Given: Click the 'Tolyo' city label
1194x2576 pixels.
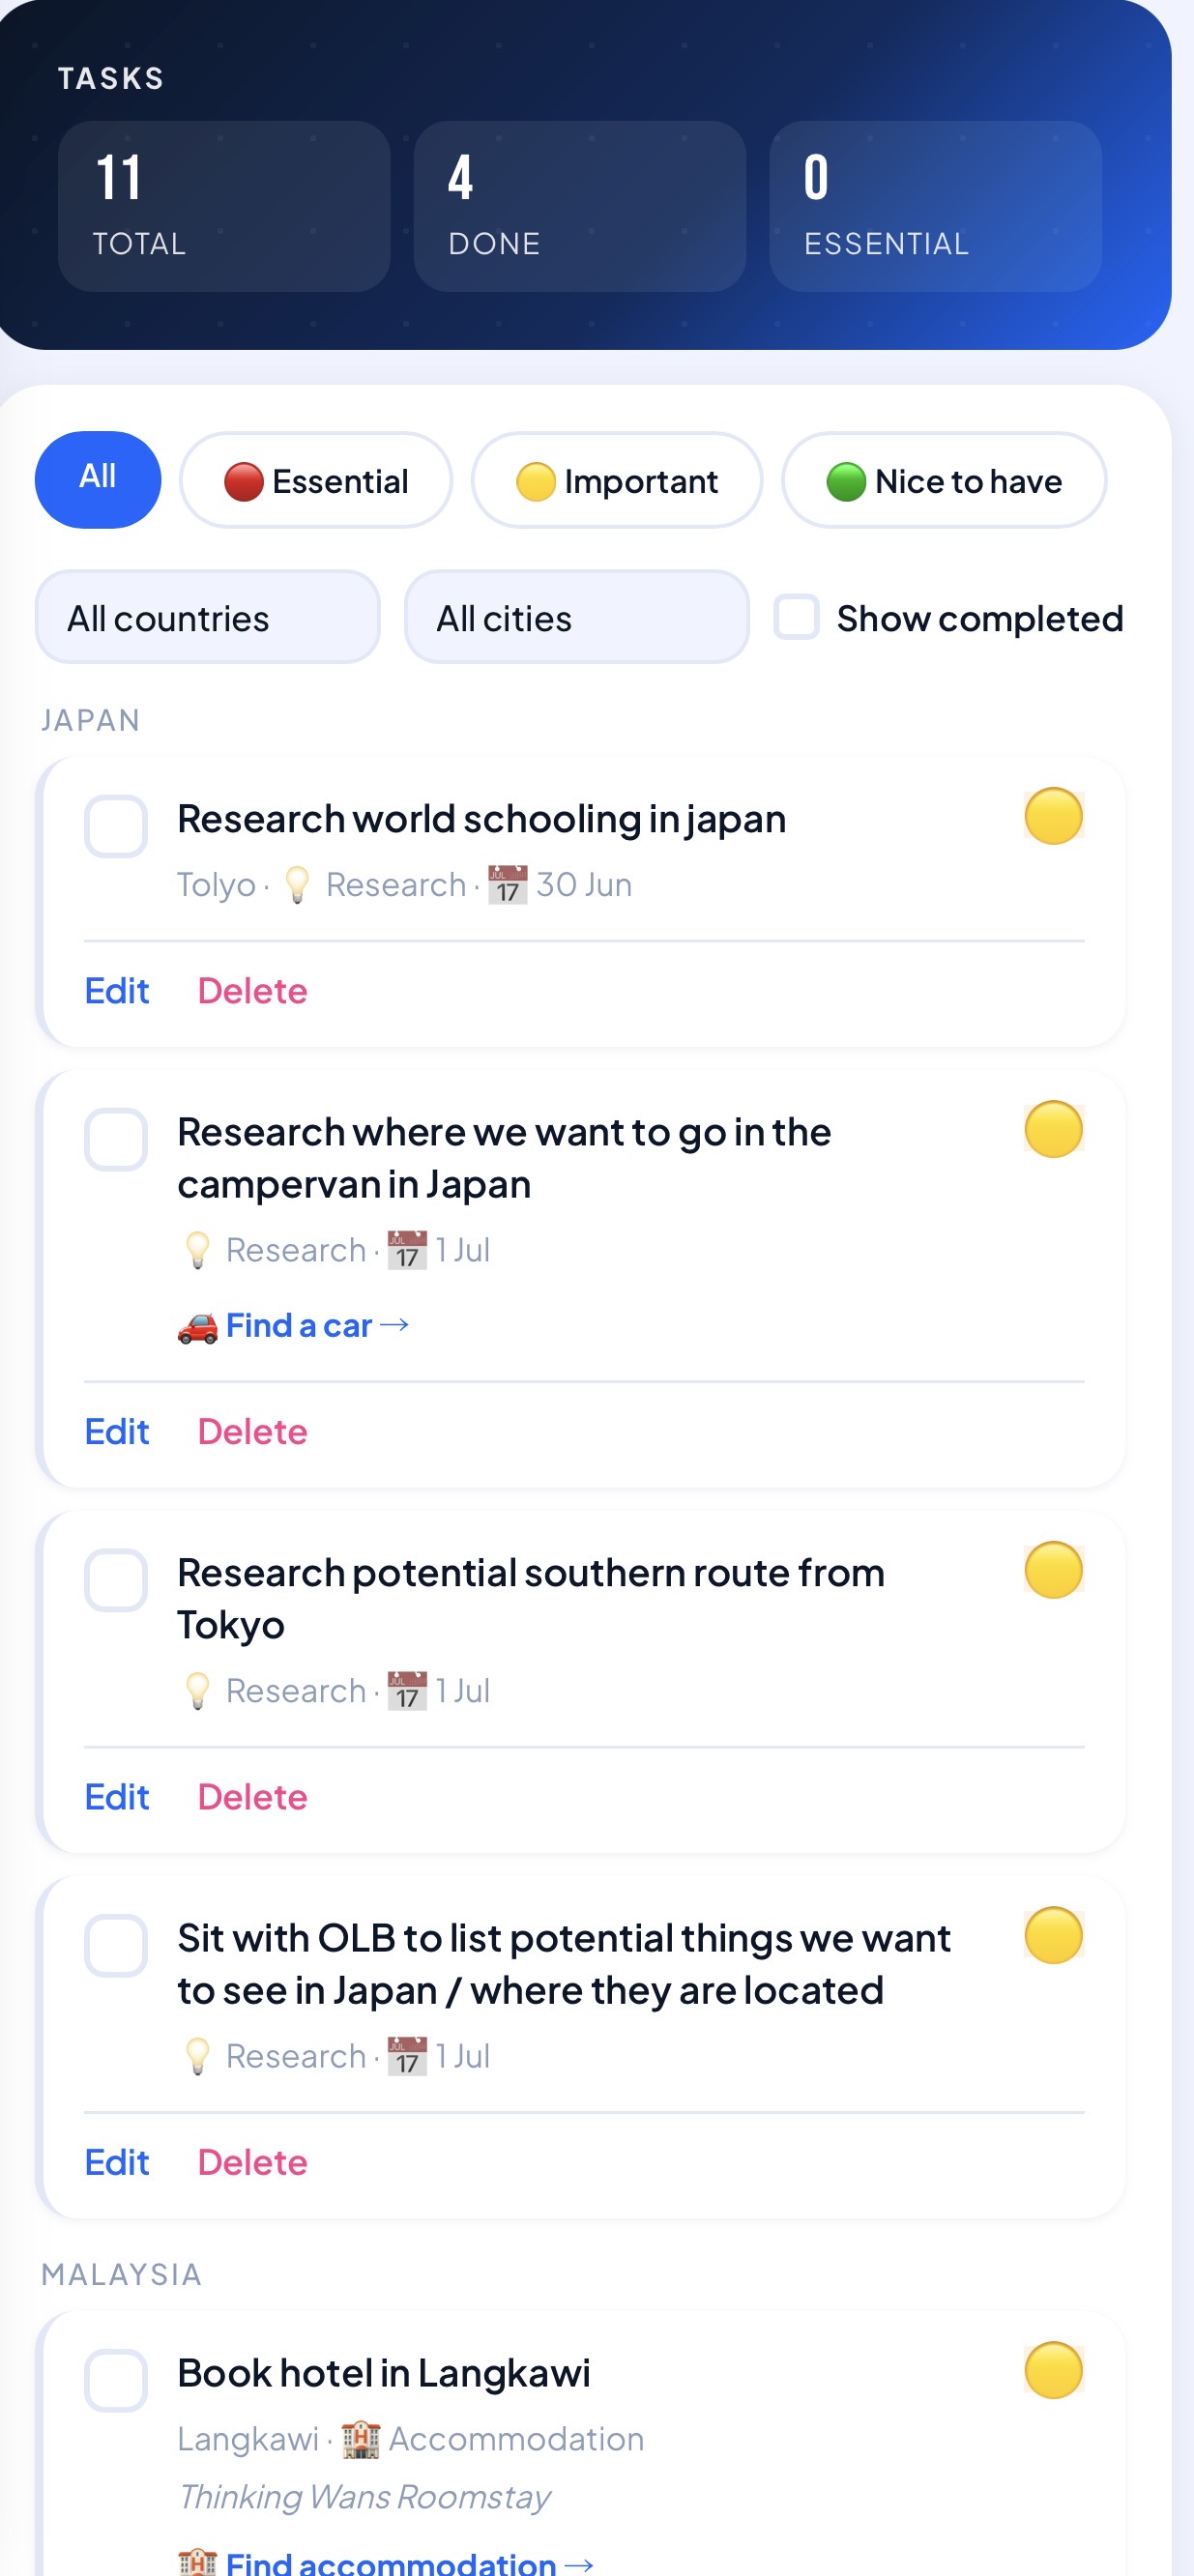Looking at the screenshot, I should click(x=216, y=884).
